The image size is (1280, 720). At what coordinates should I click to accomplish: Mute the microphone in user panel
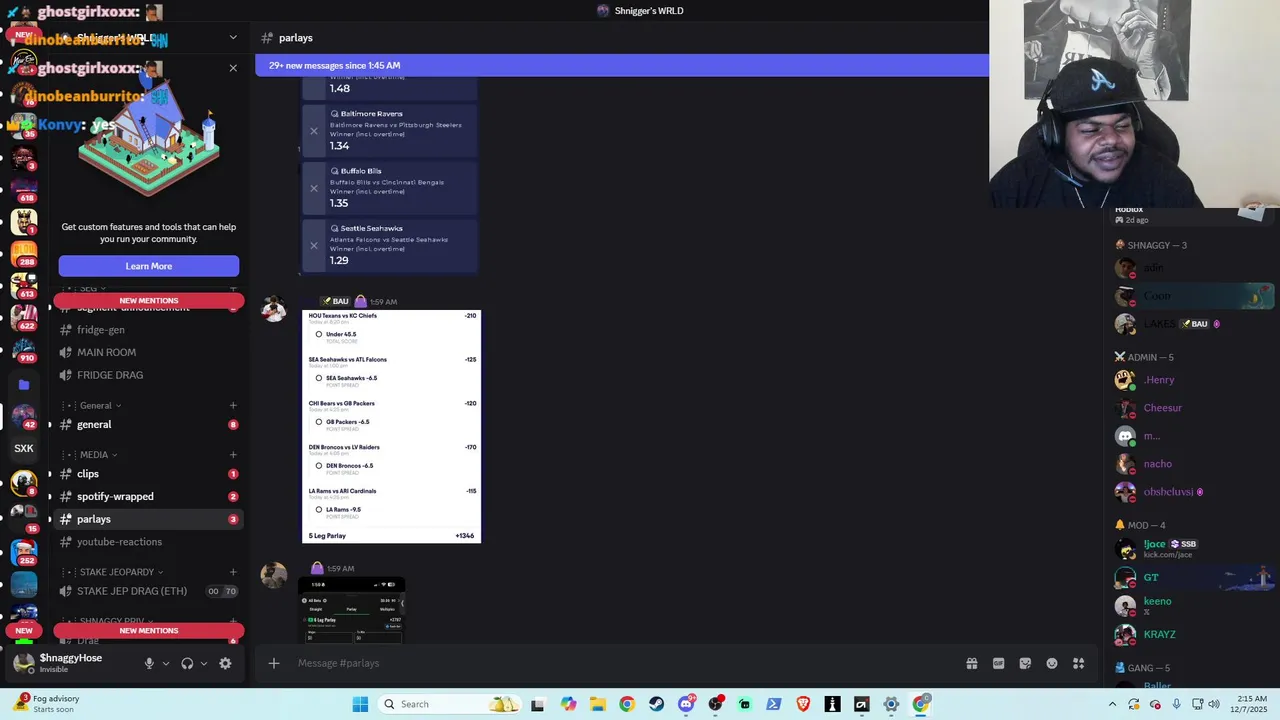149,663
